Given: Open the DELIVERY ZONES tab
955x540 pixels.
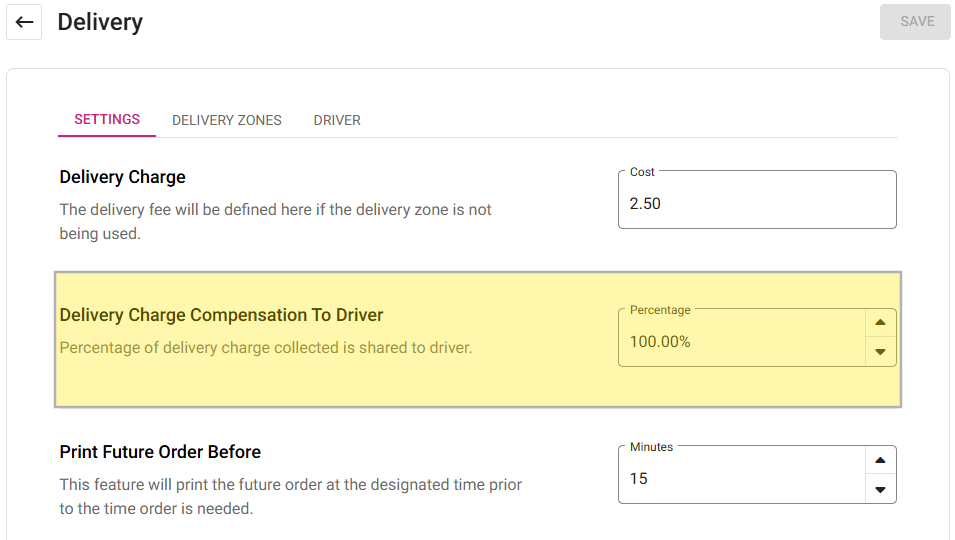Looking at the screenshot, I should pos(227,120).
